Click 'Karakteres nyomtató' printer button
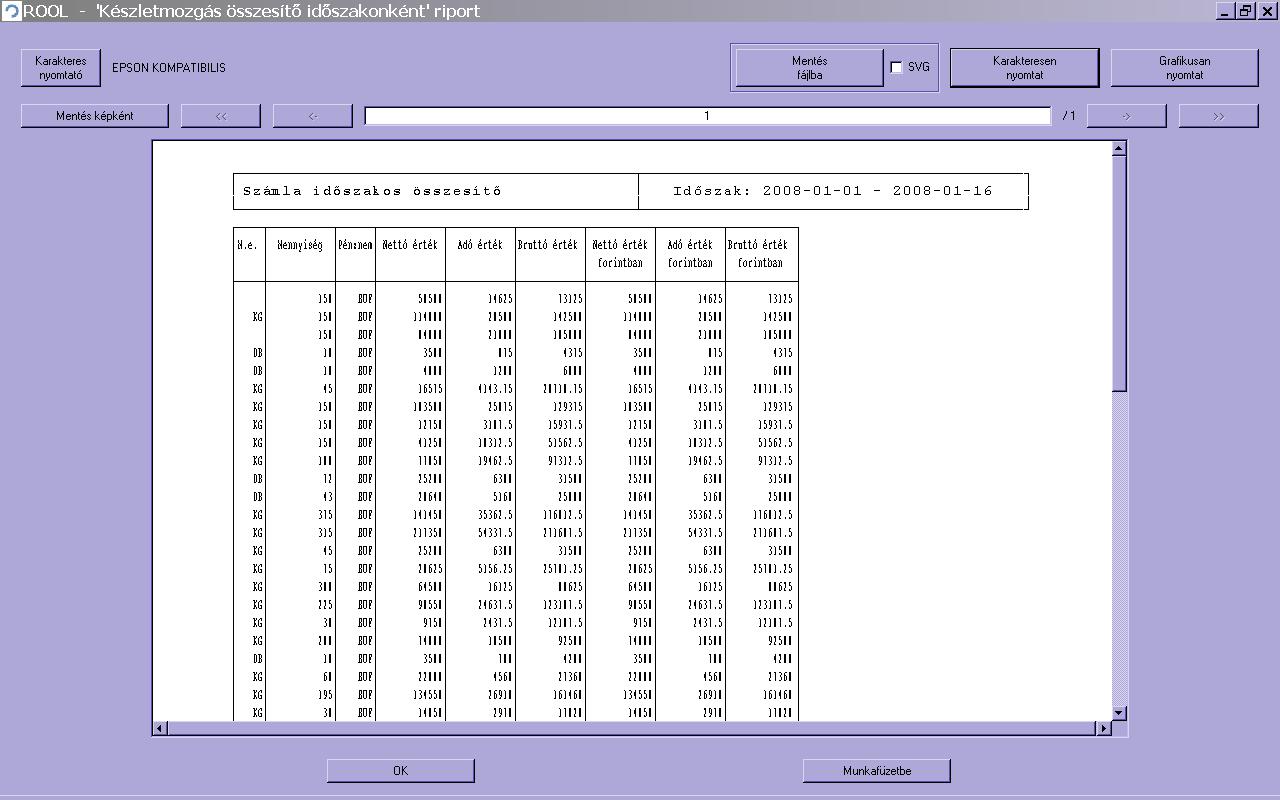This screenshot has height=800, width=1280. click(x=61, y=68)
